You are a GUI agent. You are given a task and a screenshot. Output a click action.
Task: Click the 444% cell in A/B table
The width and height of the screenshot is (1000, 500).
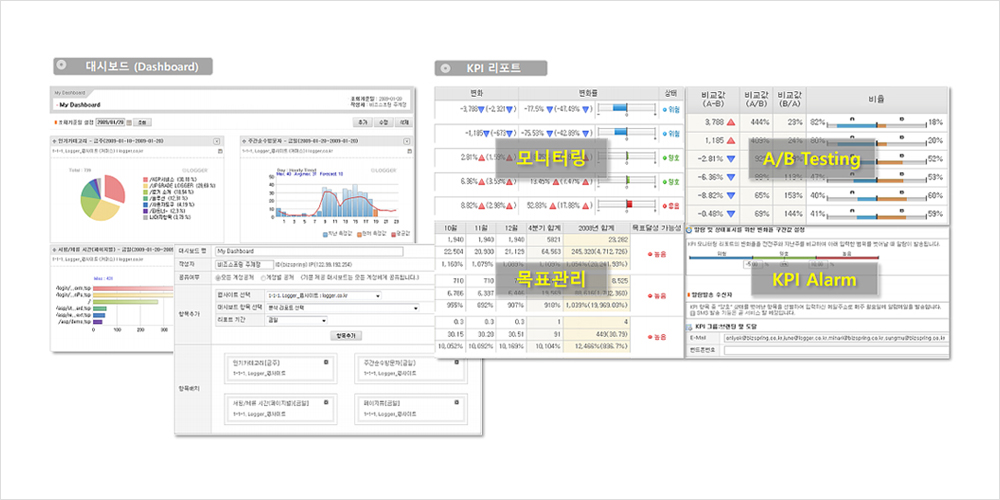[x=756, y=122]
